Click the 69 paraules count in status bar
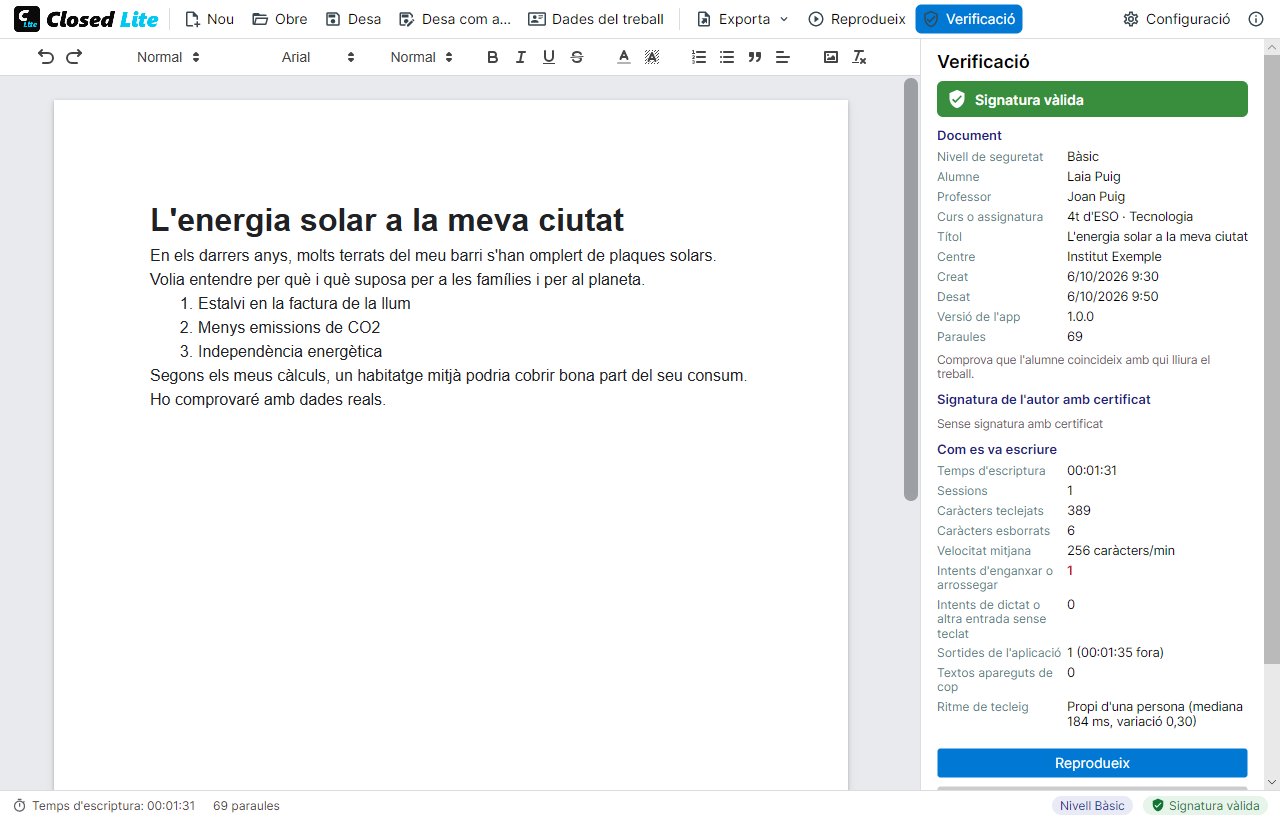The height and width of the screenshot is (820, 1280). pos(246,806)
